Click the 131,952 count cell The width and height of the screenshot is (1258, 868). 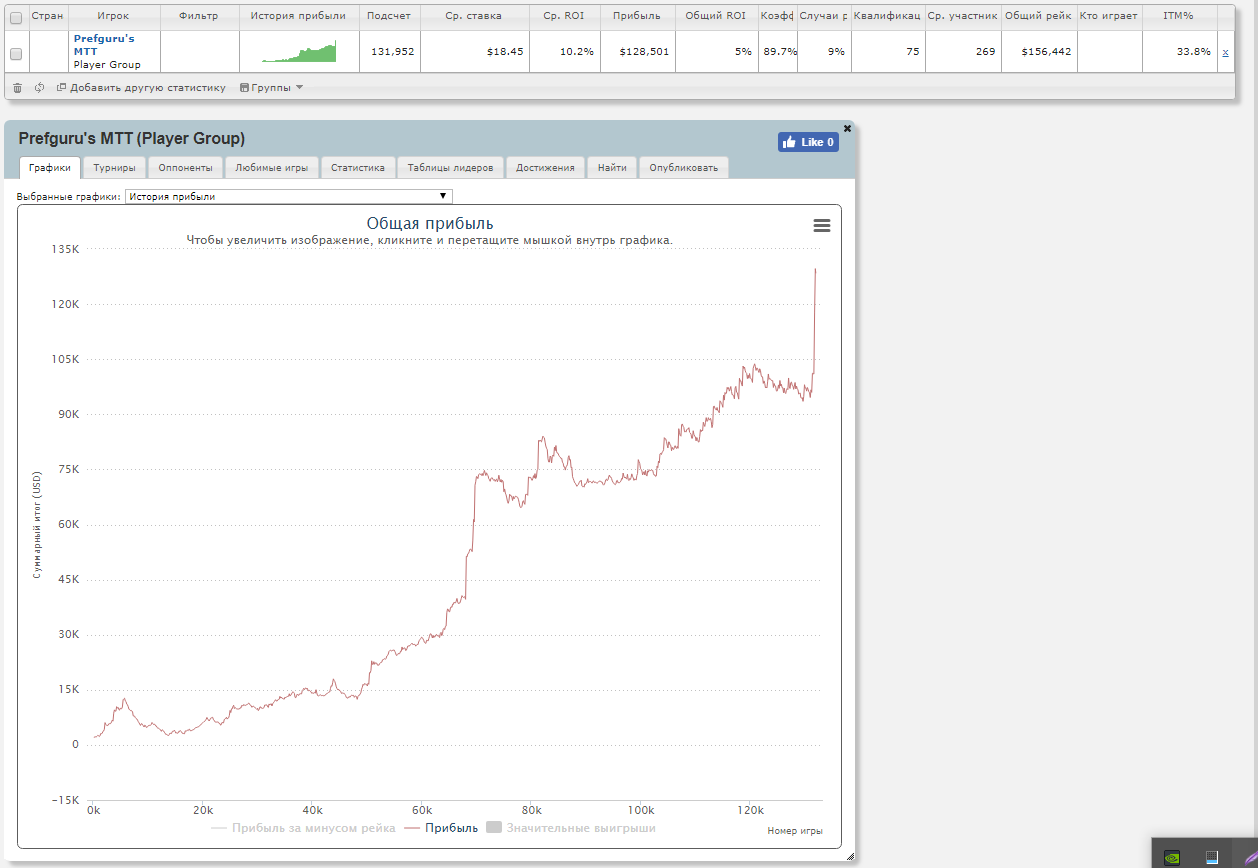(389, 52)
